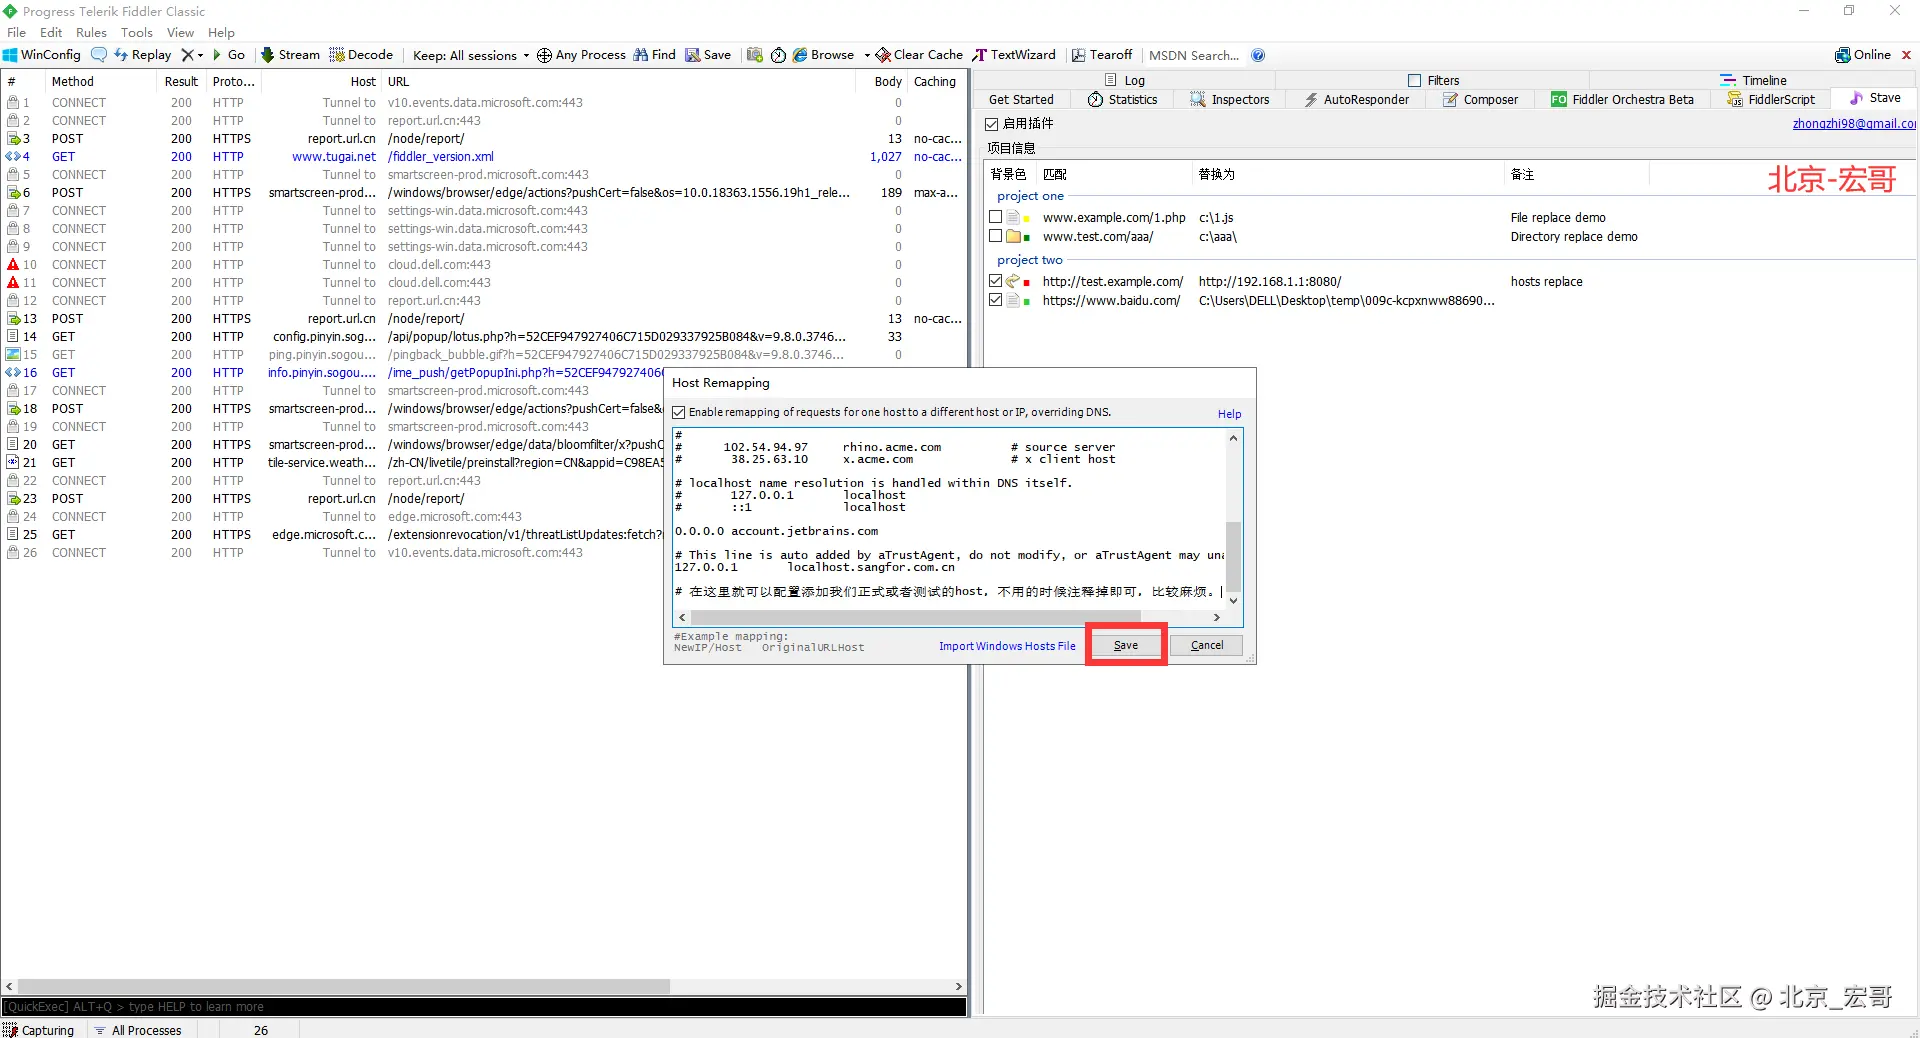Check the www.example.com/1.php rule checkbox
This screenshot has width=1920, height=1038.
995,217
